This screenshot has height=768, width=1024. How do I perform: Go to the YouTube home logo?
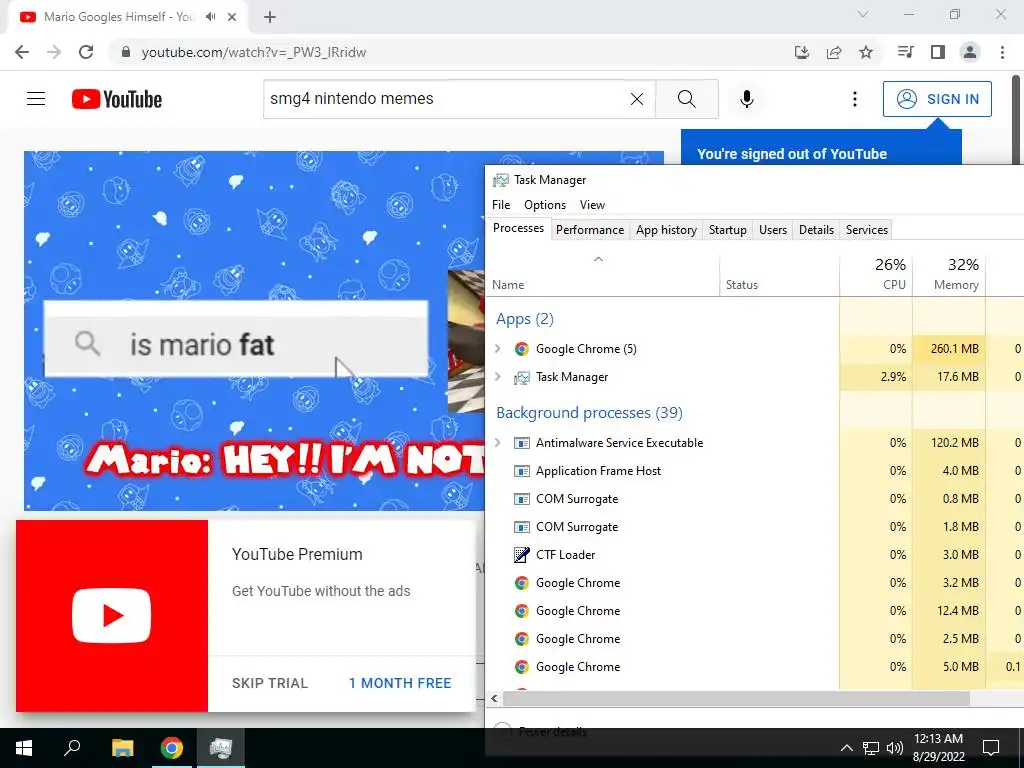[117, 99]
